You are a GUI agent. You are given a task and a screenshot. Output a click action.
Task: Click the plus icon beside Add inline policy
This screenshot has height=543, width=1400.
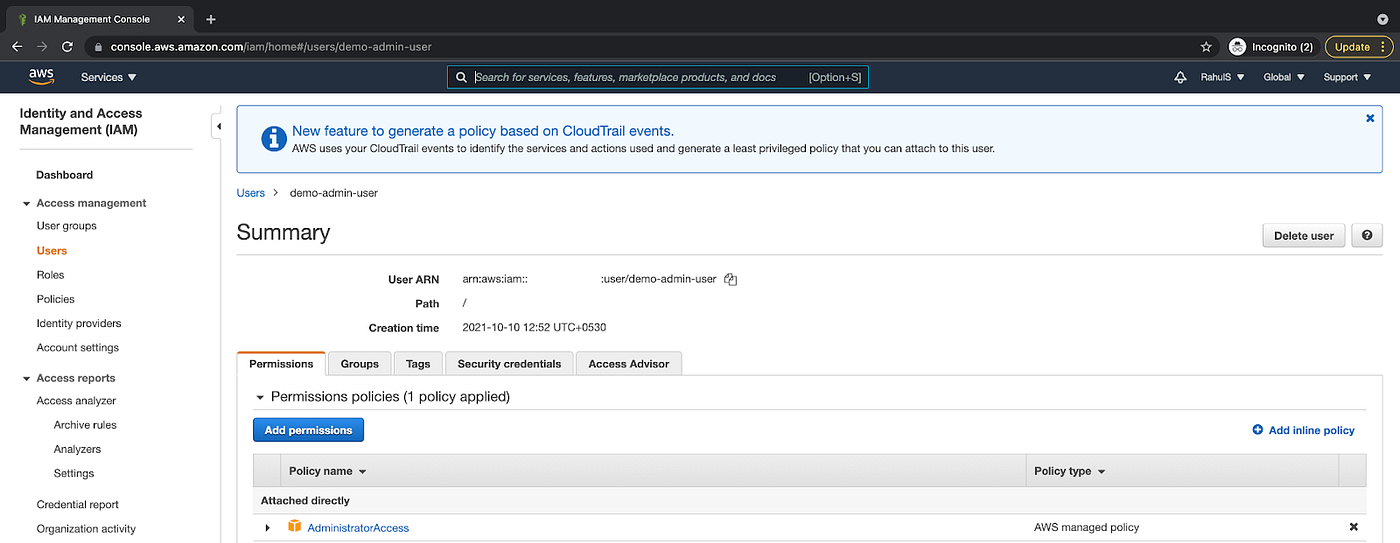pyautogui.click(x=1257, y=430)
